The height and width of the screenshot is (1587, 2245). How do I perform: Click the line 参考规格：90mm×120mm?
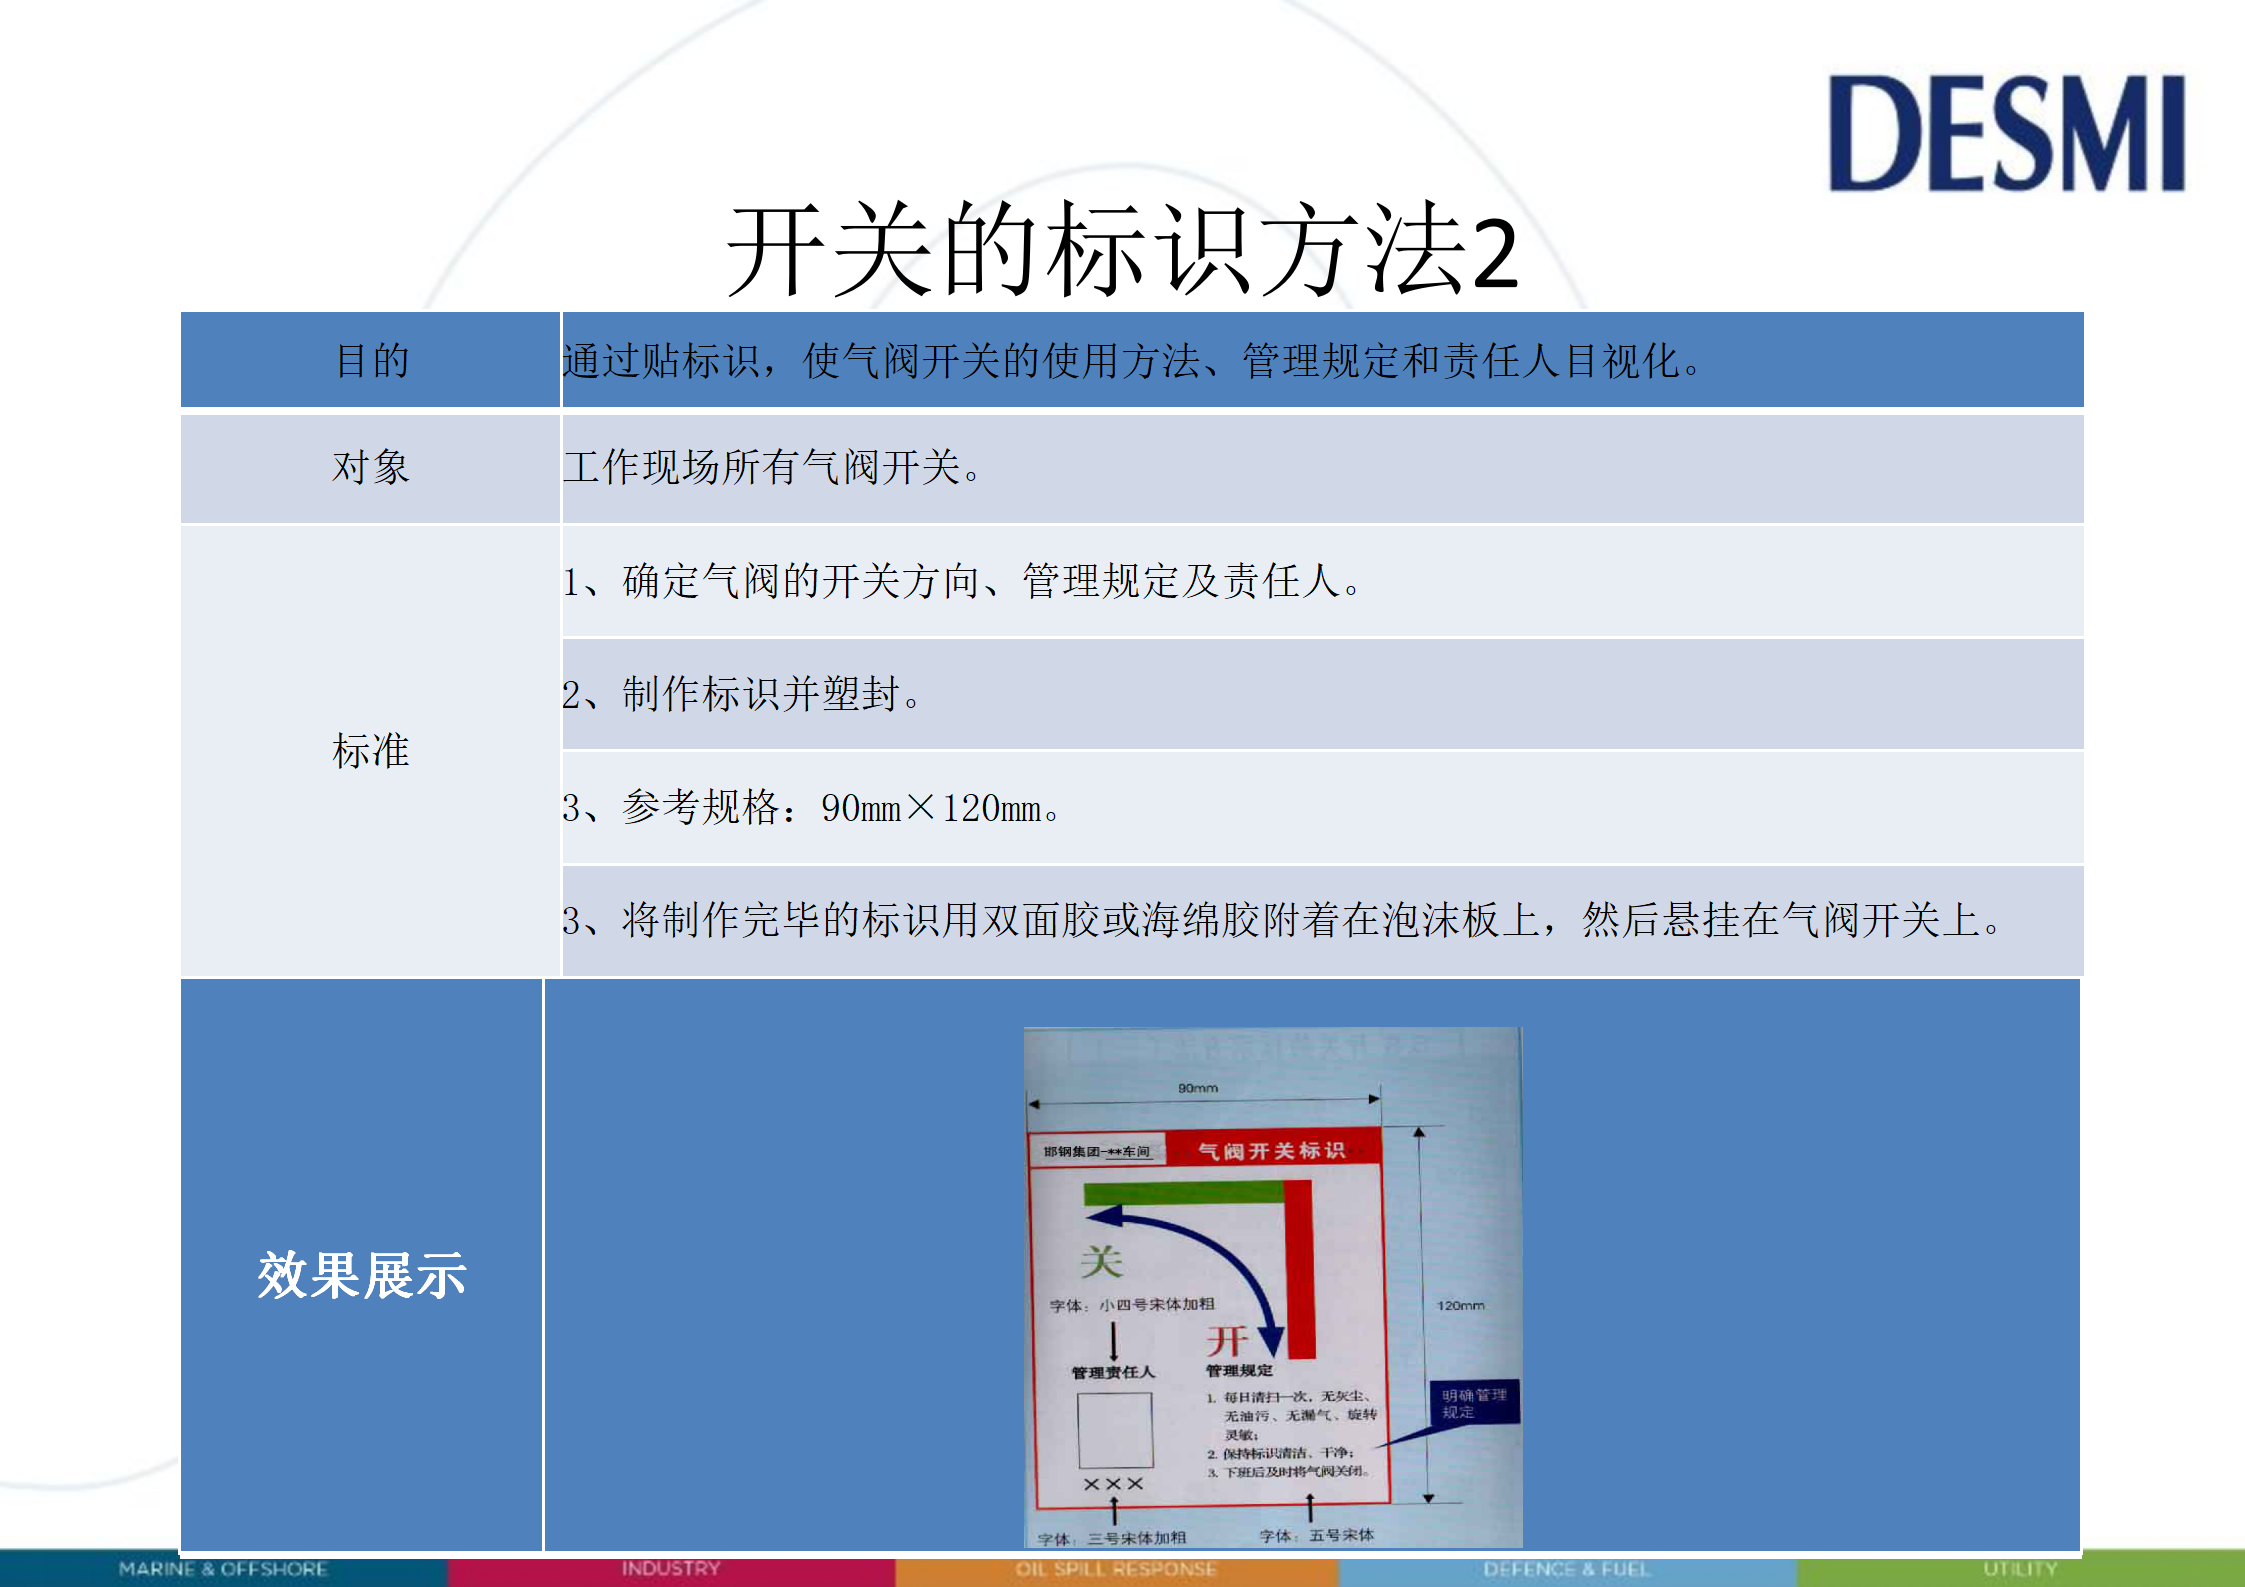[811, 807]
